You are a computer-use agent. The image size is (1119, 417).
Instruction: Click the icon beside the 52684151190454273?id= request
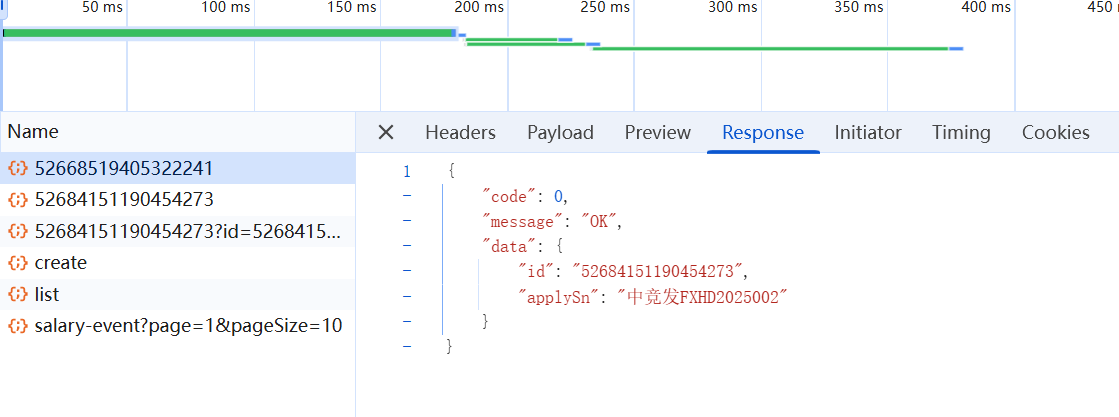(18, 231)
